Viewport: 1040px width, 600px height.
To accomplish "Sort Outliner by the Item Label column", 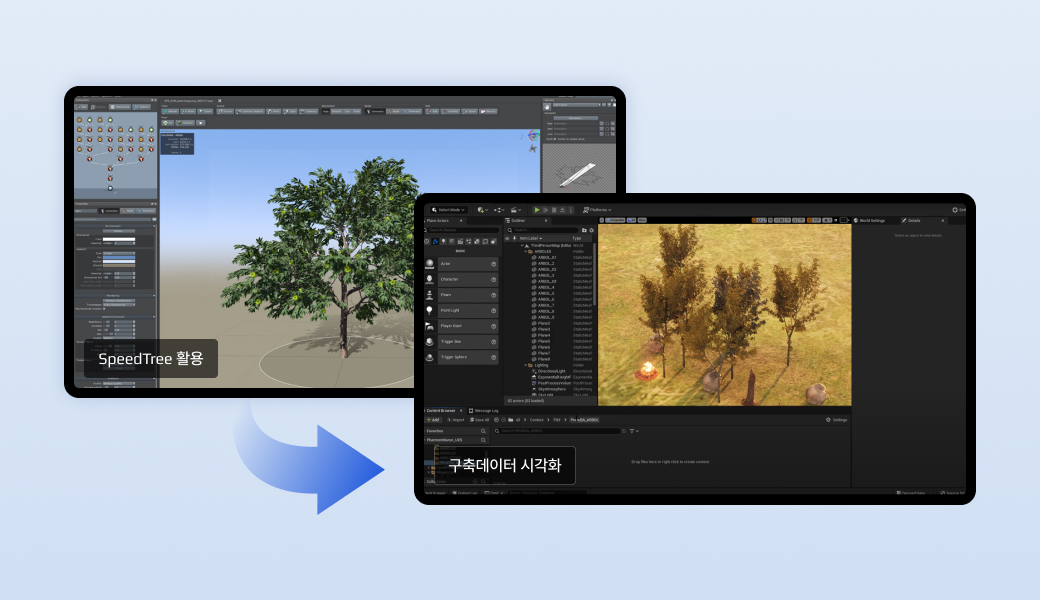I will 531,238.
